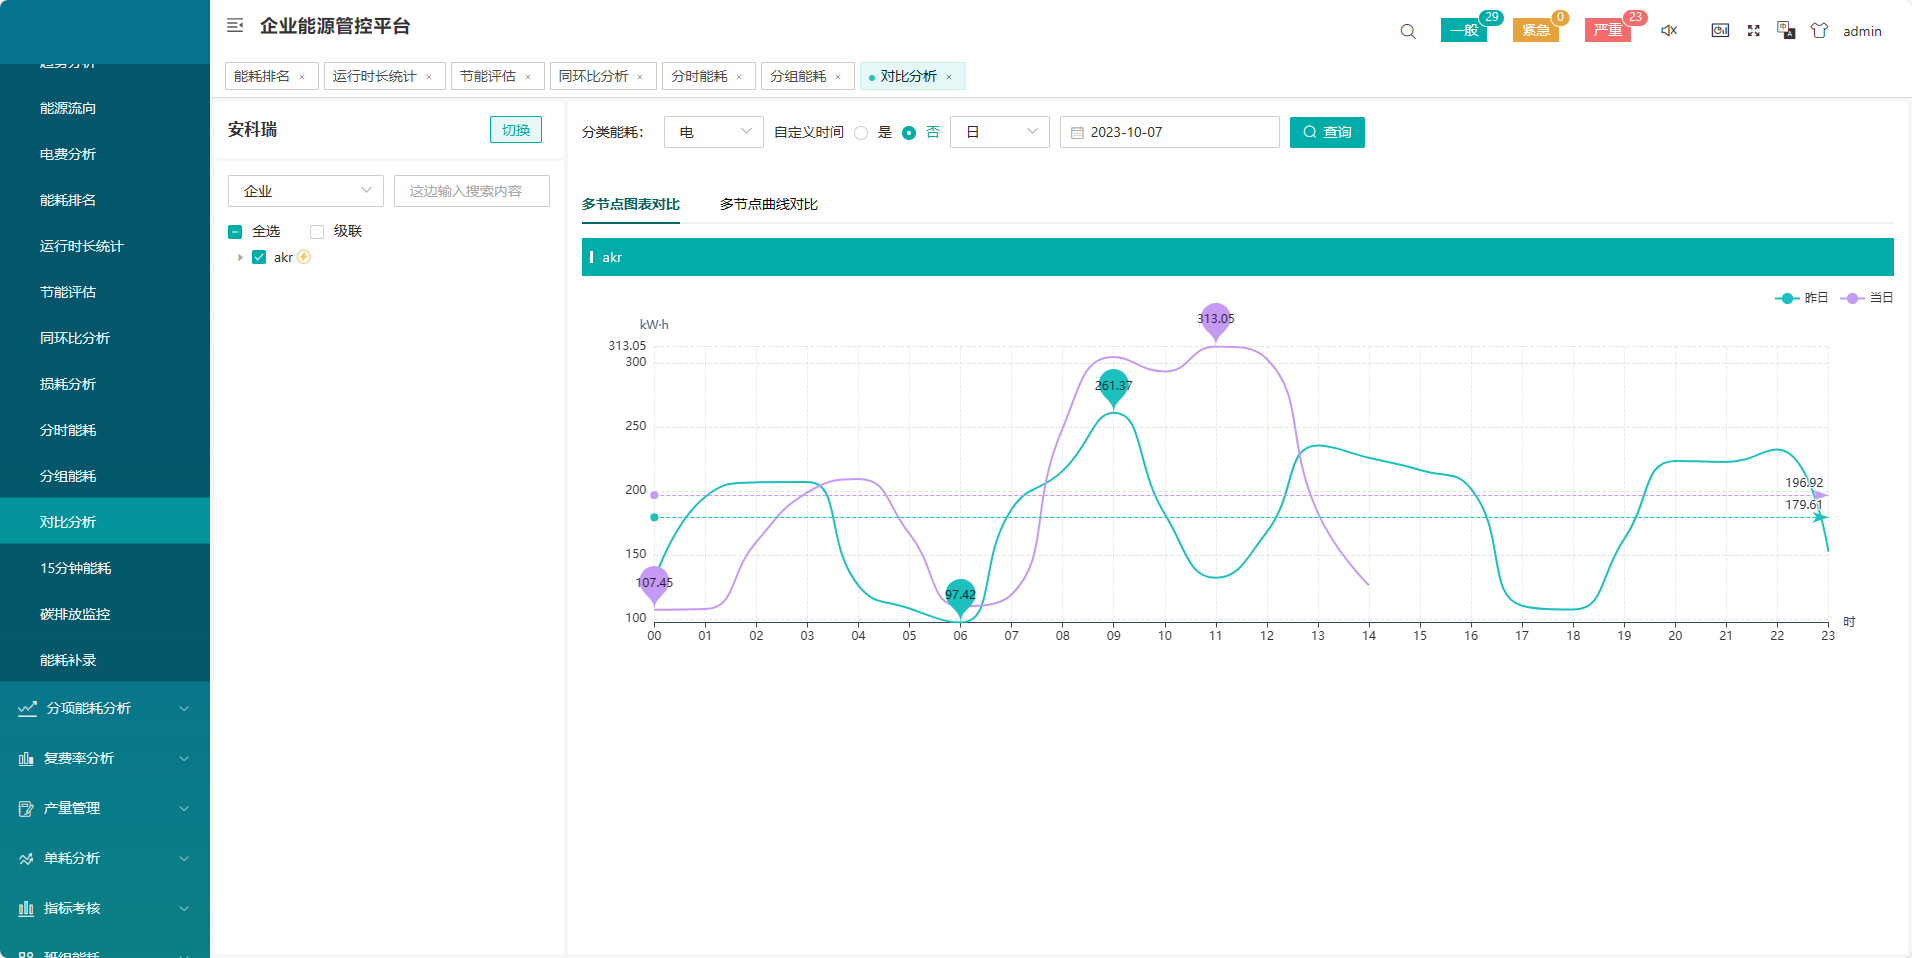Image resolution: width=1912 pixels, height=958 pixels.
Task: Toggle the 昨日 series in chart legend
Action: [x=1802, y=298]
